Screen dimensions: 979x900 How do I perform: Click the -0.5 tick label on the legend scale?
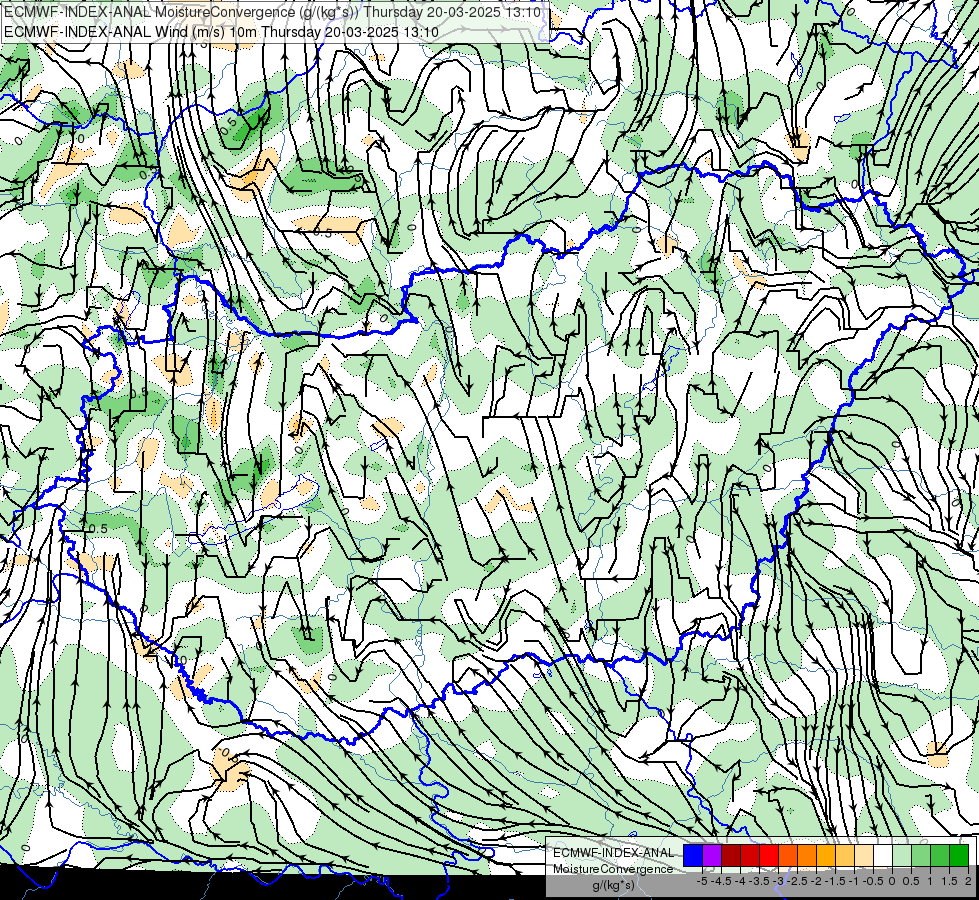873,881
